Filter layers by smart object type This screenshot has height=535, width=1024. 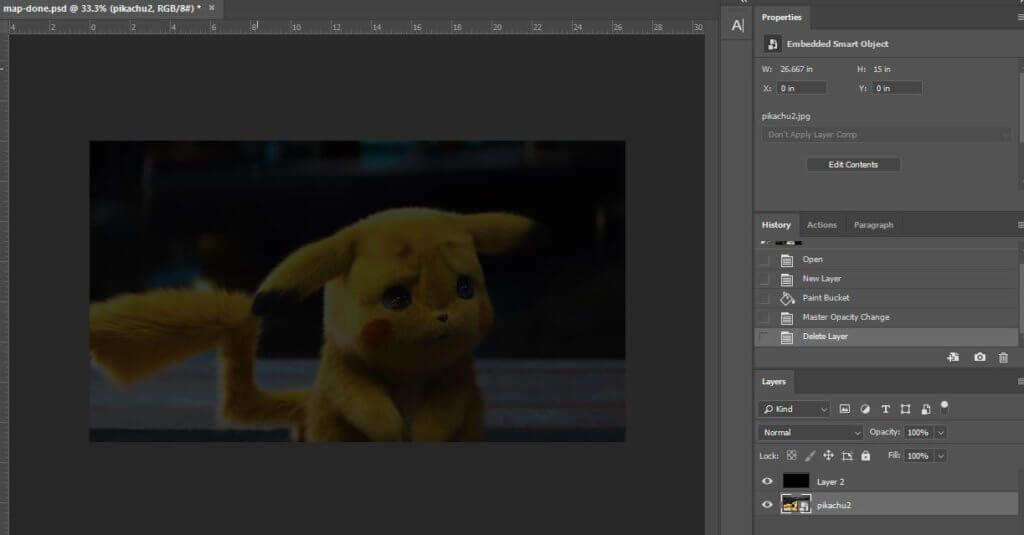click(925, 409)
